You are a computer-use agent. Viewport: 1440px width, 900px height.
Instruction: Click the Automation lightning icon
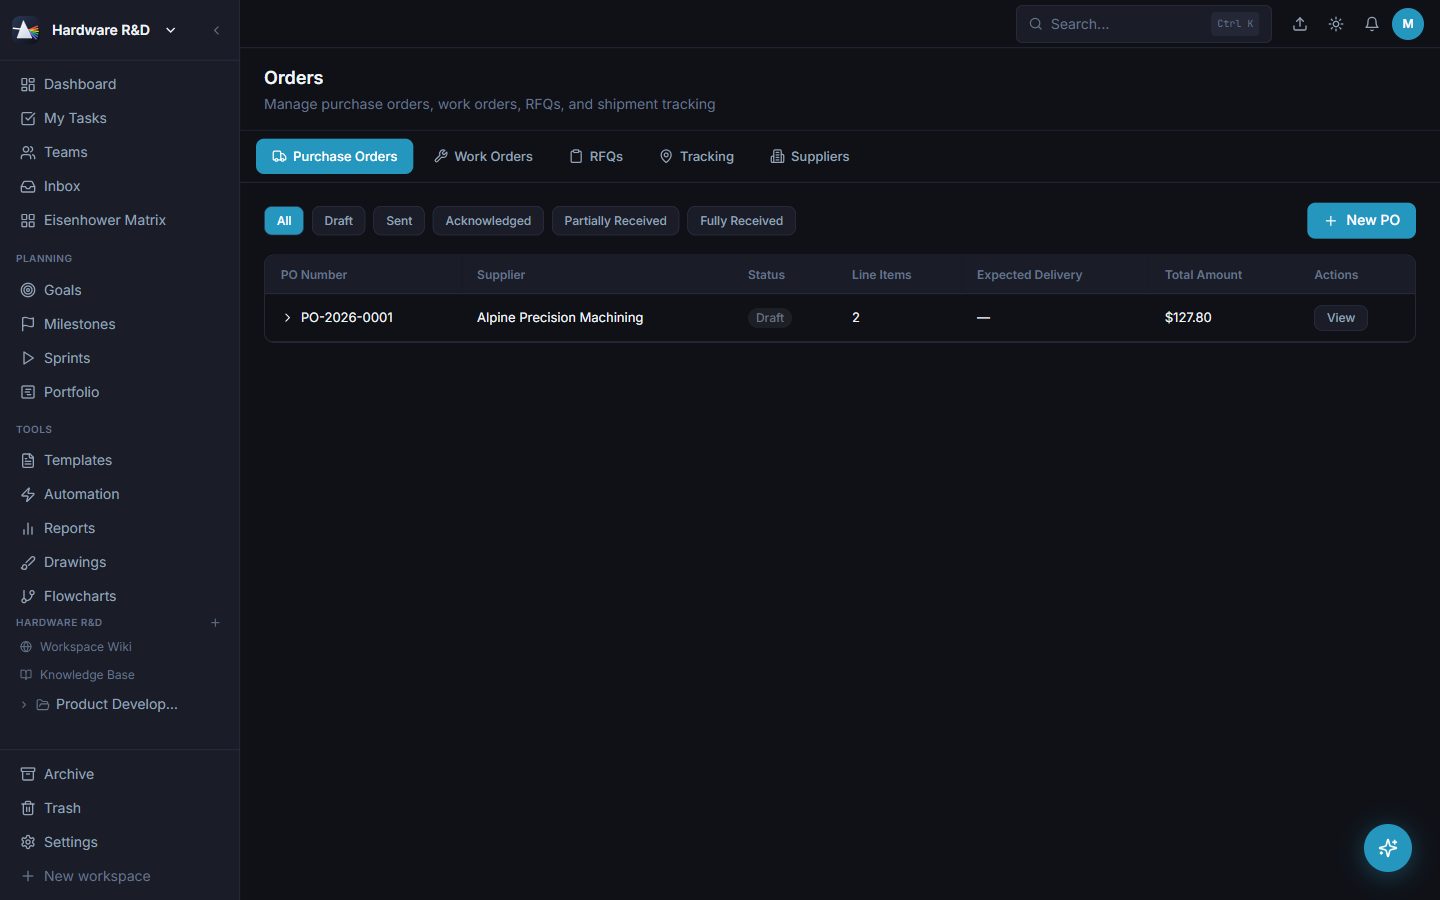pos(28,494)
